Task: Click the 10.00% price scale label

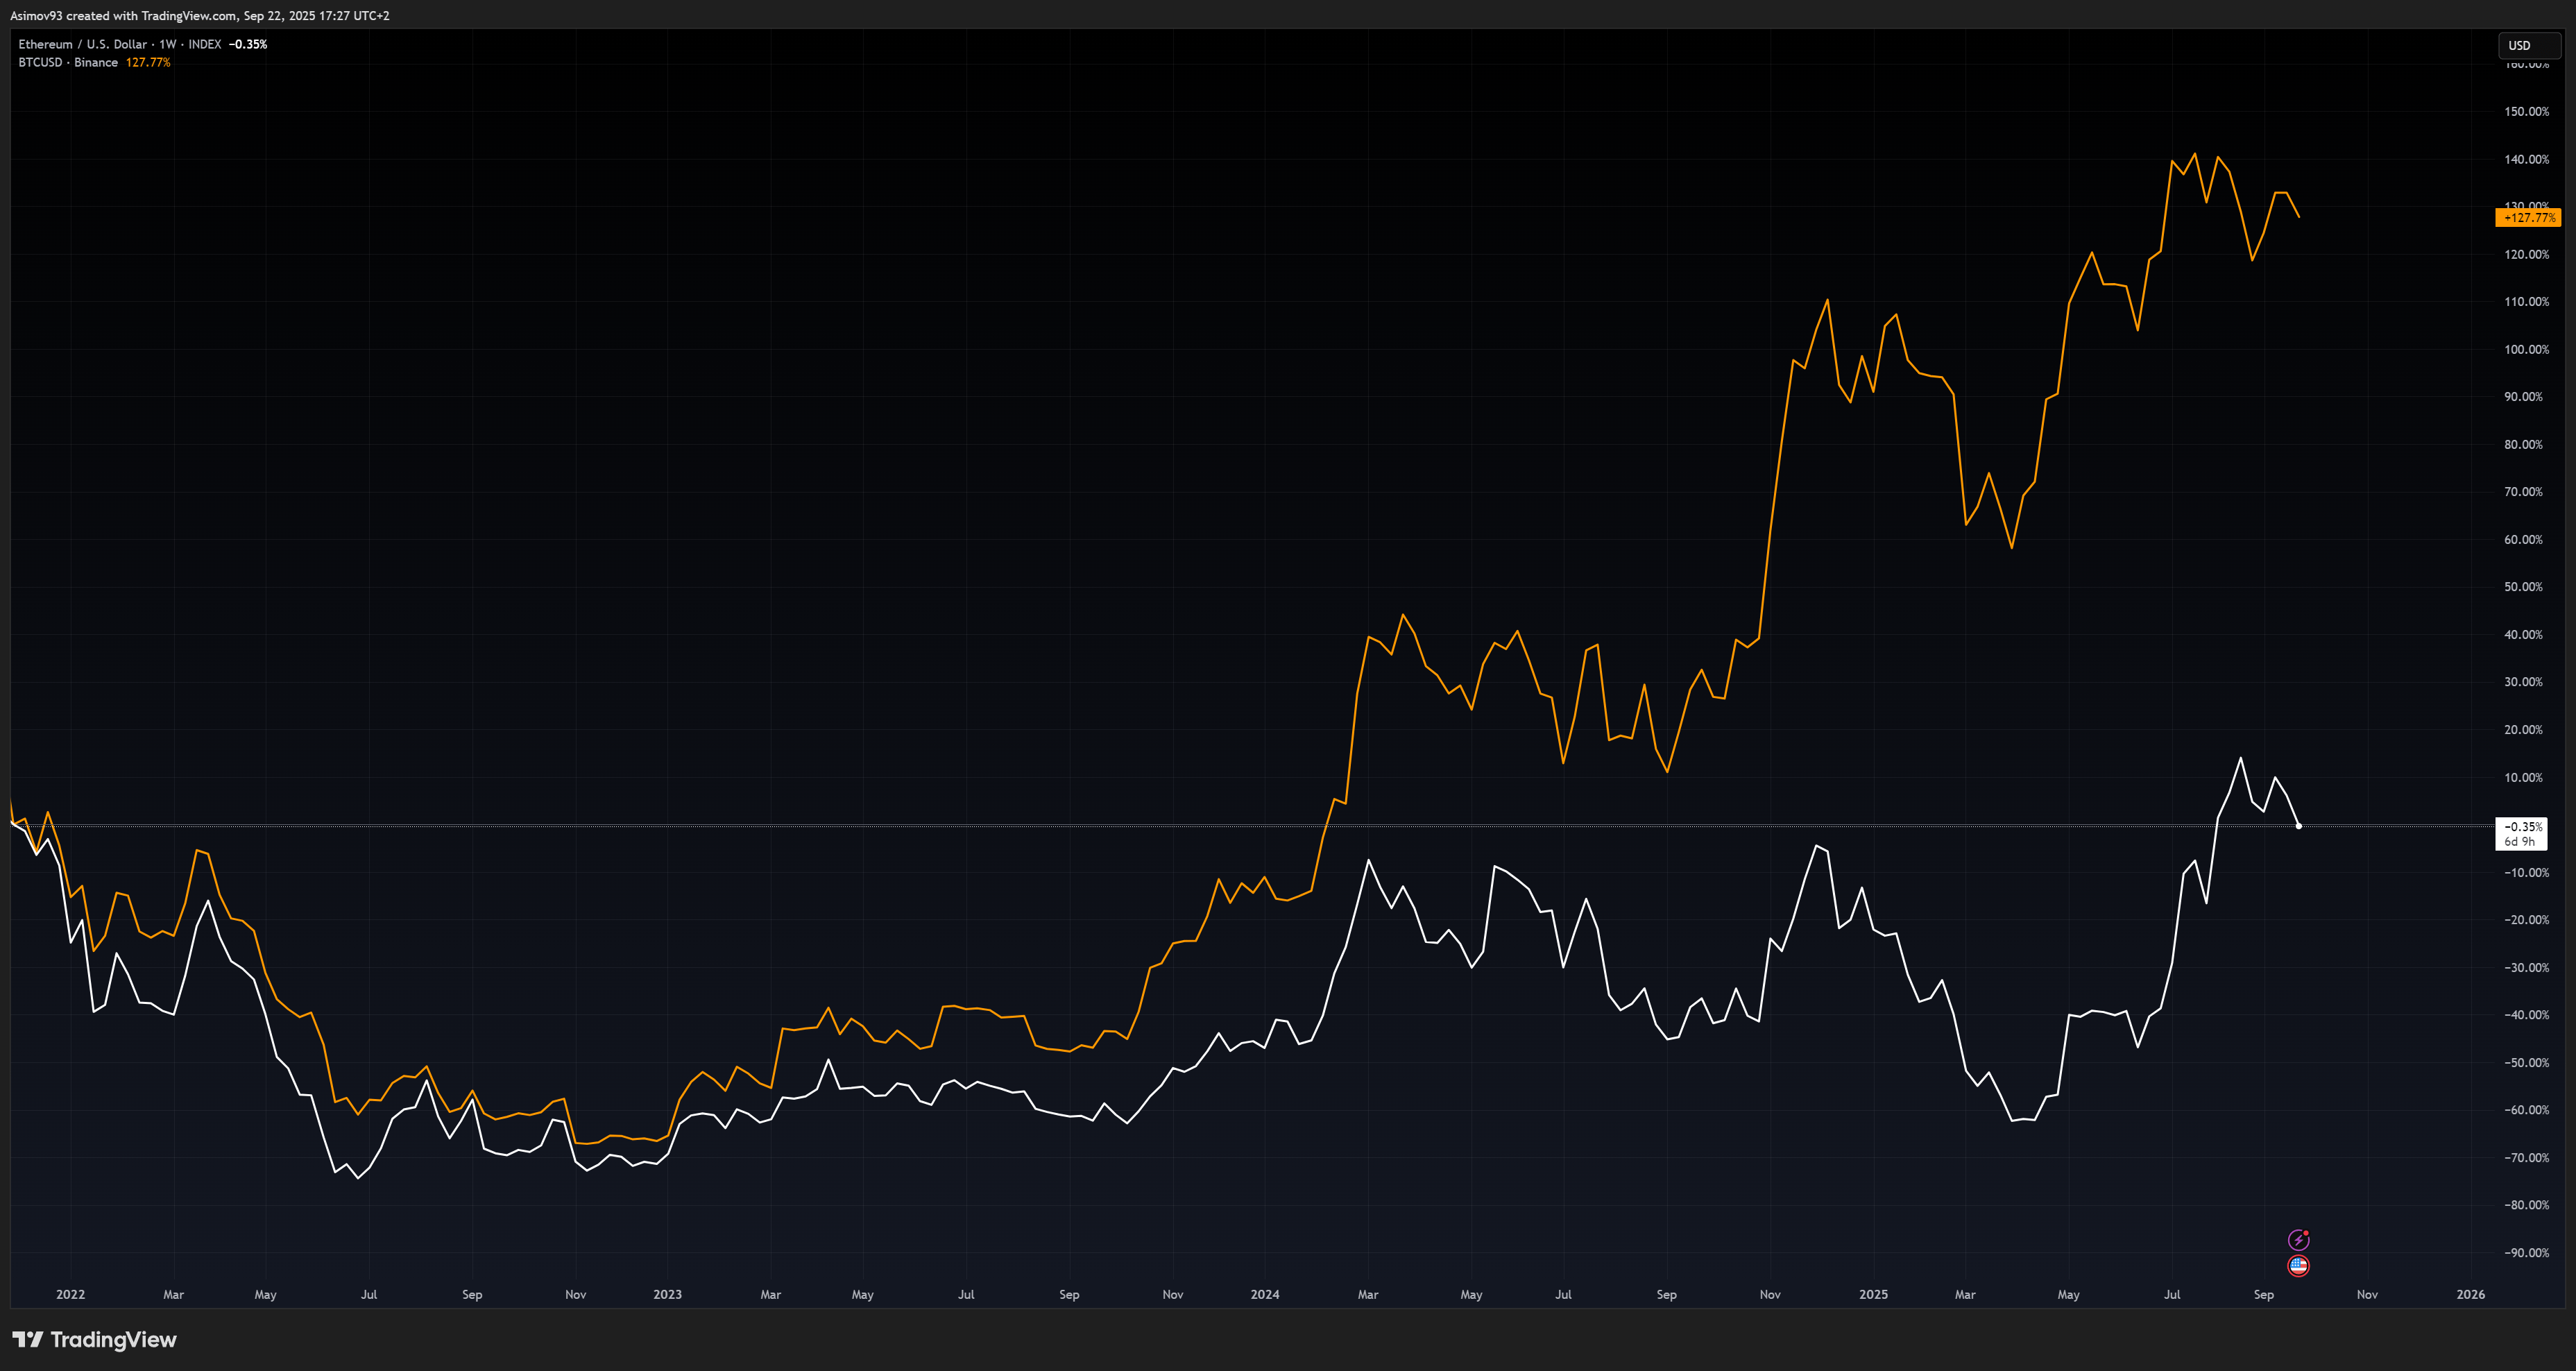Action: pos(2523,777)
